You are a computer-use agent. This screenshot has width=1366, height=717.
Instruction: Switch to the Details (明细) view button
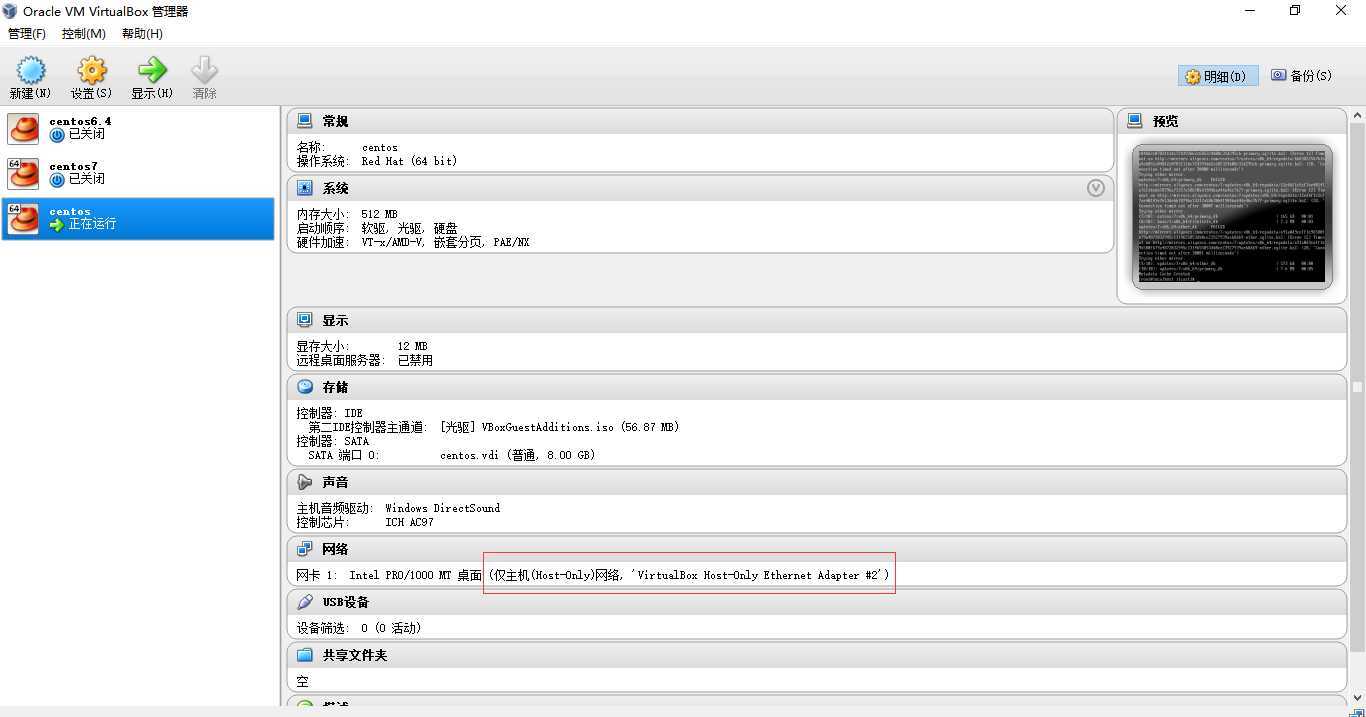coord(1218,76)
